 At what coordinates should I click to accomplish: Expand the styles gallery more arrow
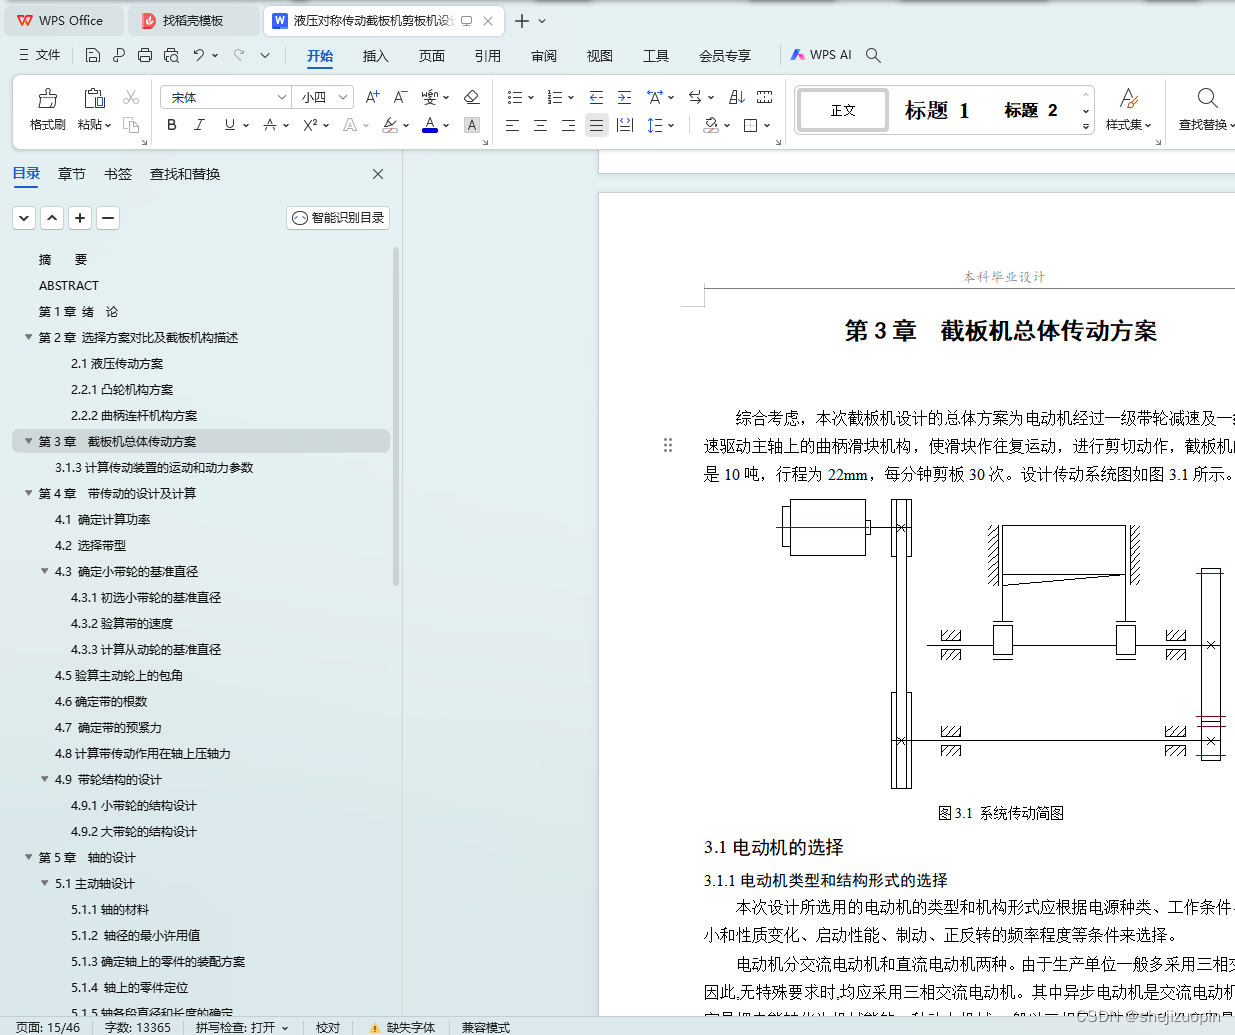click(1086, 127)
